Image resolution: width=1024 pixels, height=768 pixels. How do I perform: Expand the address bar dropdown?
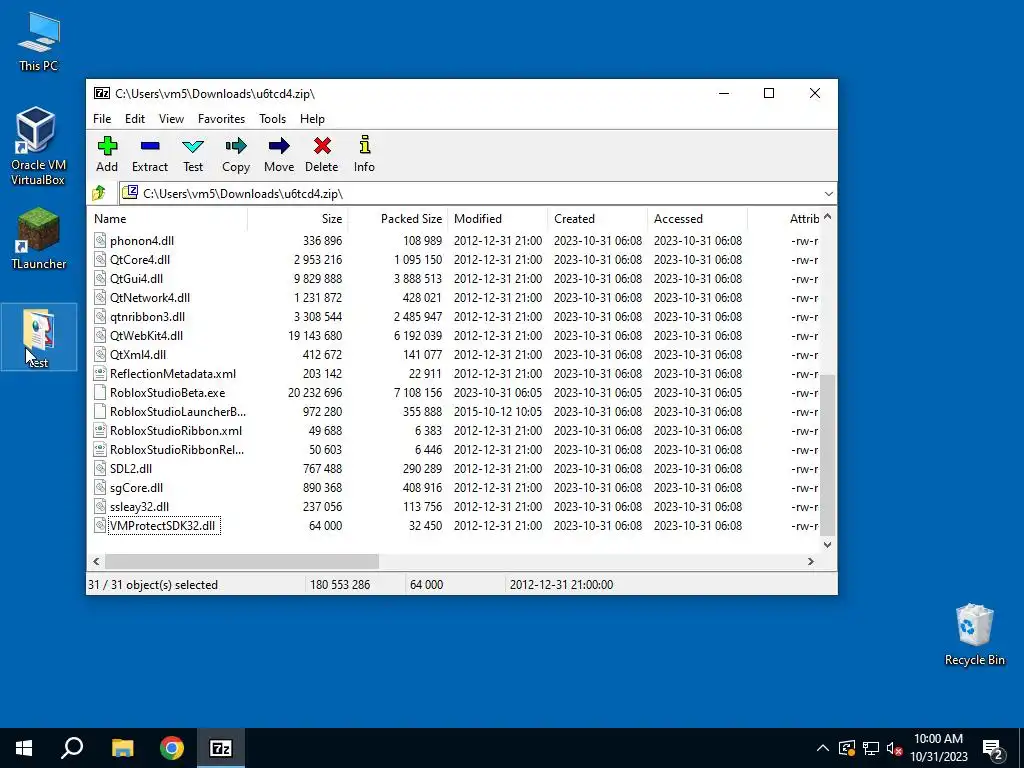(x=828, y=193)
